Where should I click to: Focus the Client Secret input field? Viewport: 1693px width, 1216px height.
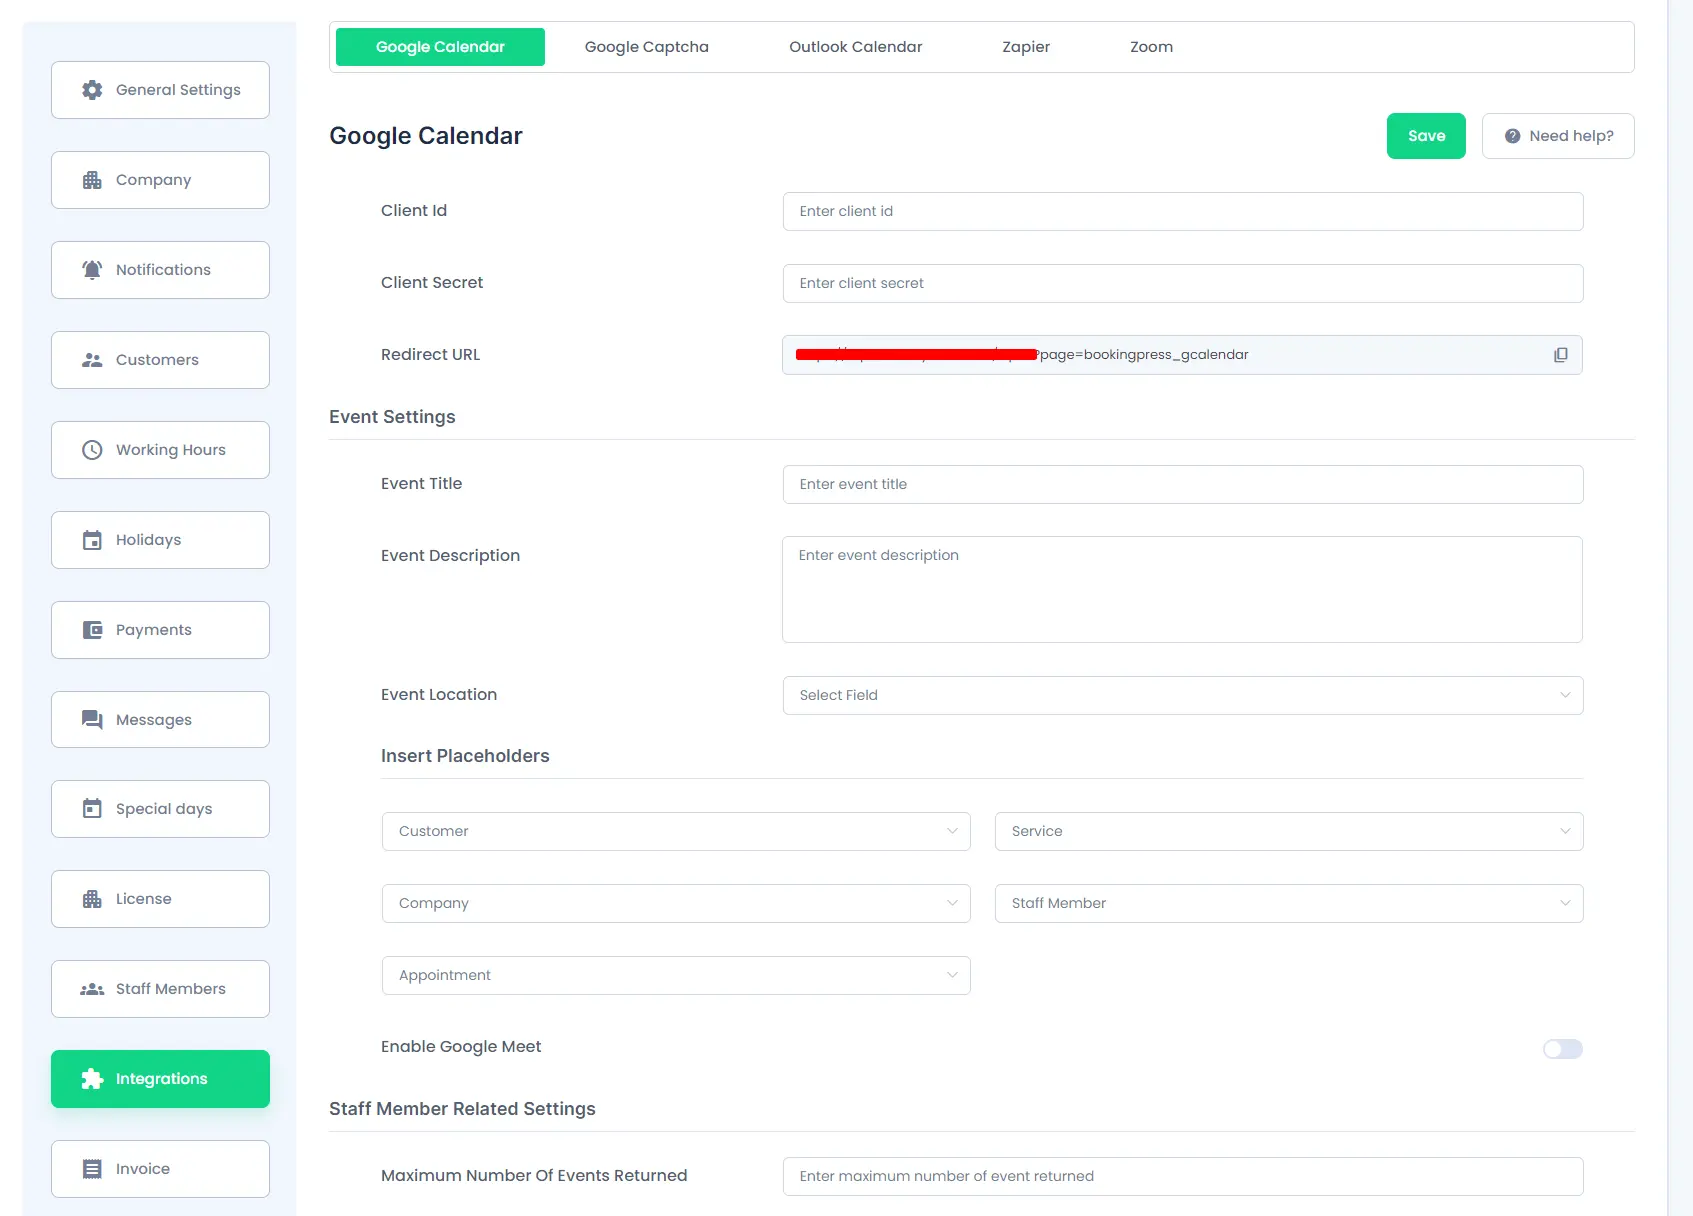pyautogui.click(x=1183, y=283)
